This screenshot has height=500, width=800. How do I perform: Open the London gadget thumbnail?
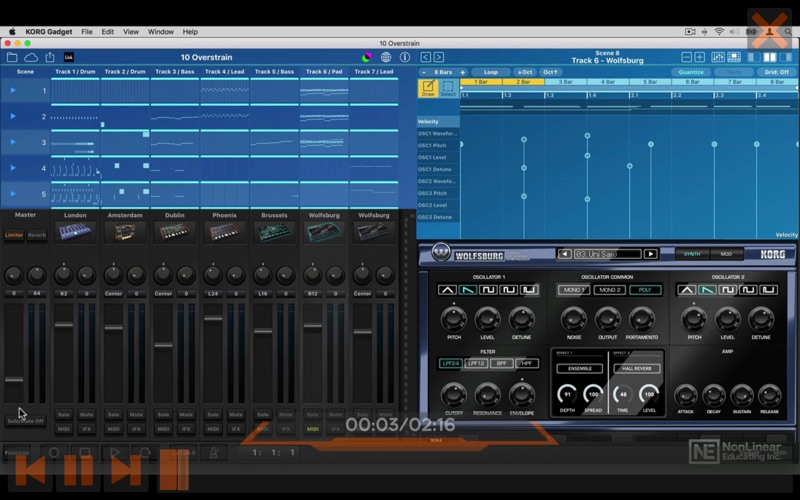tap(75, 232)
